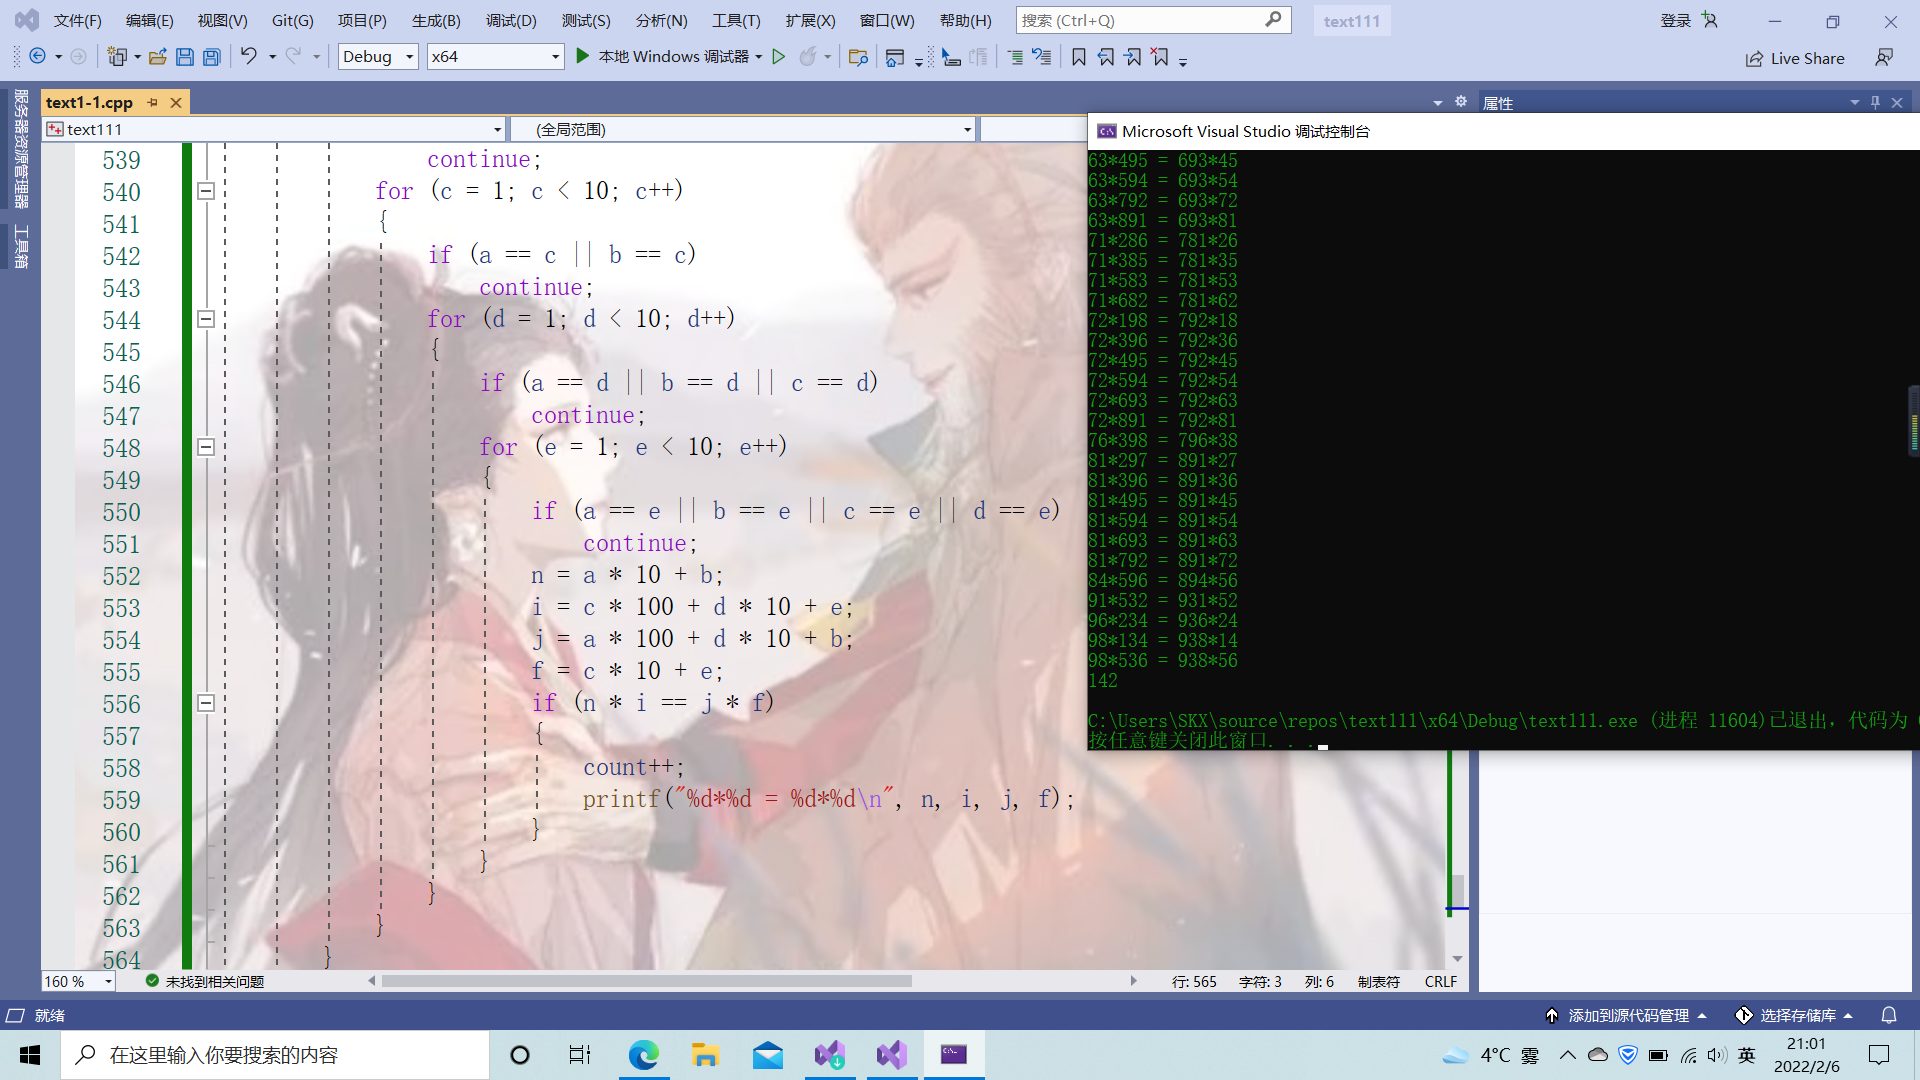Collapse the for loop at line 540

coord(206,191)
